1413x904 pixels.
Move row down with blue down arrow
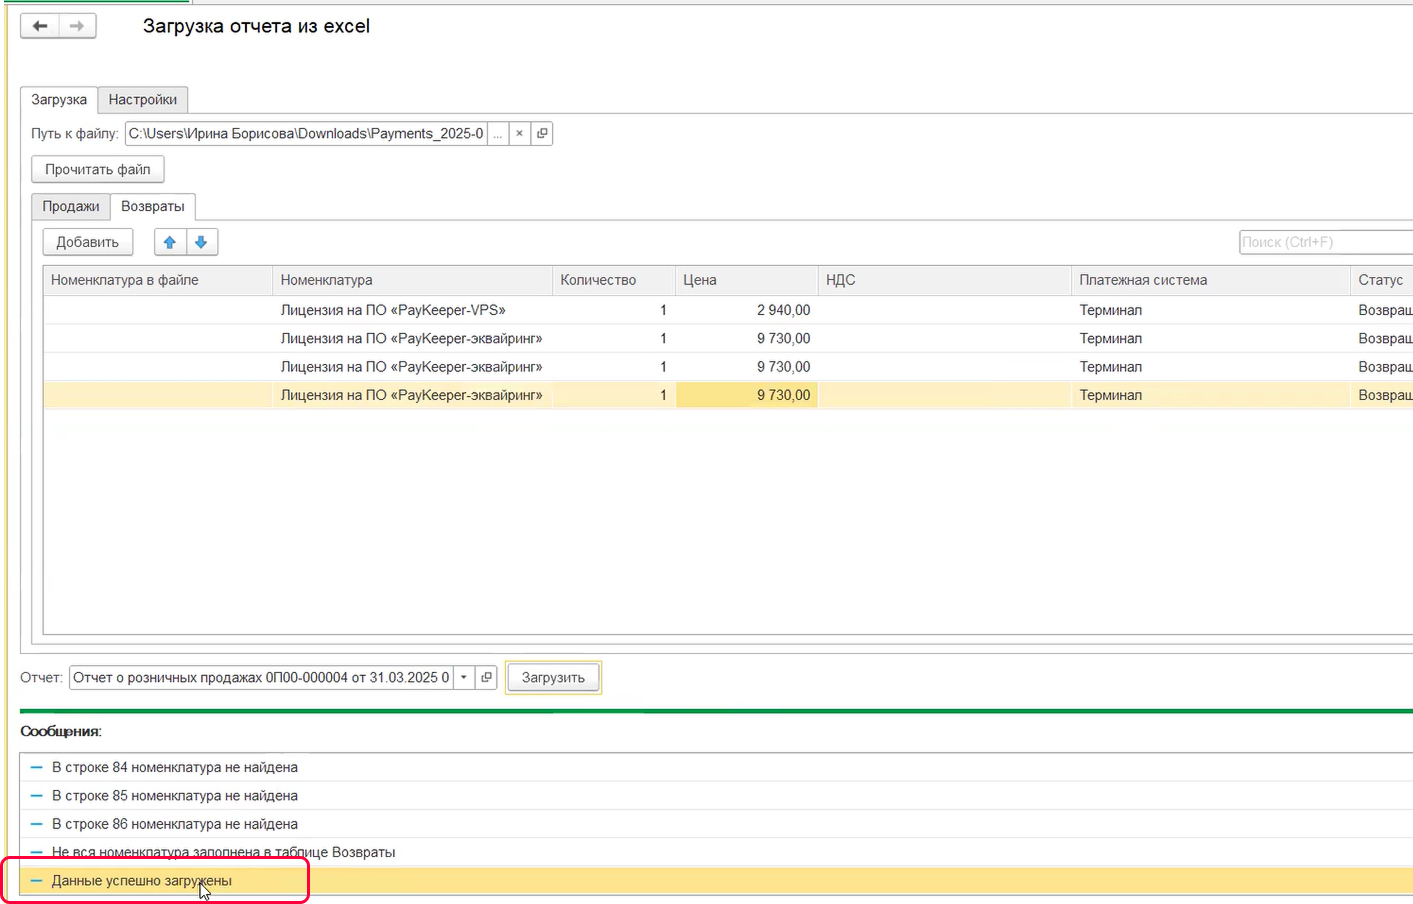201,242
